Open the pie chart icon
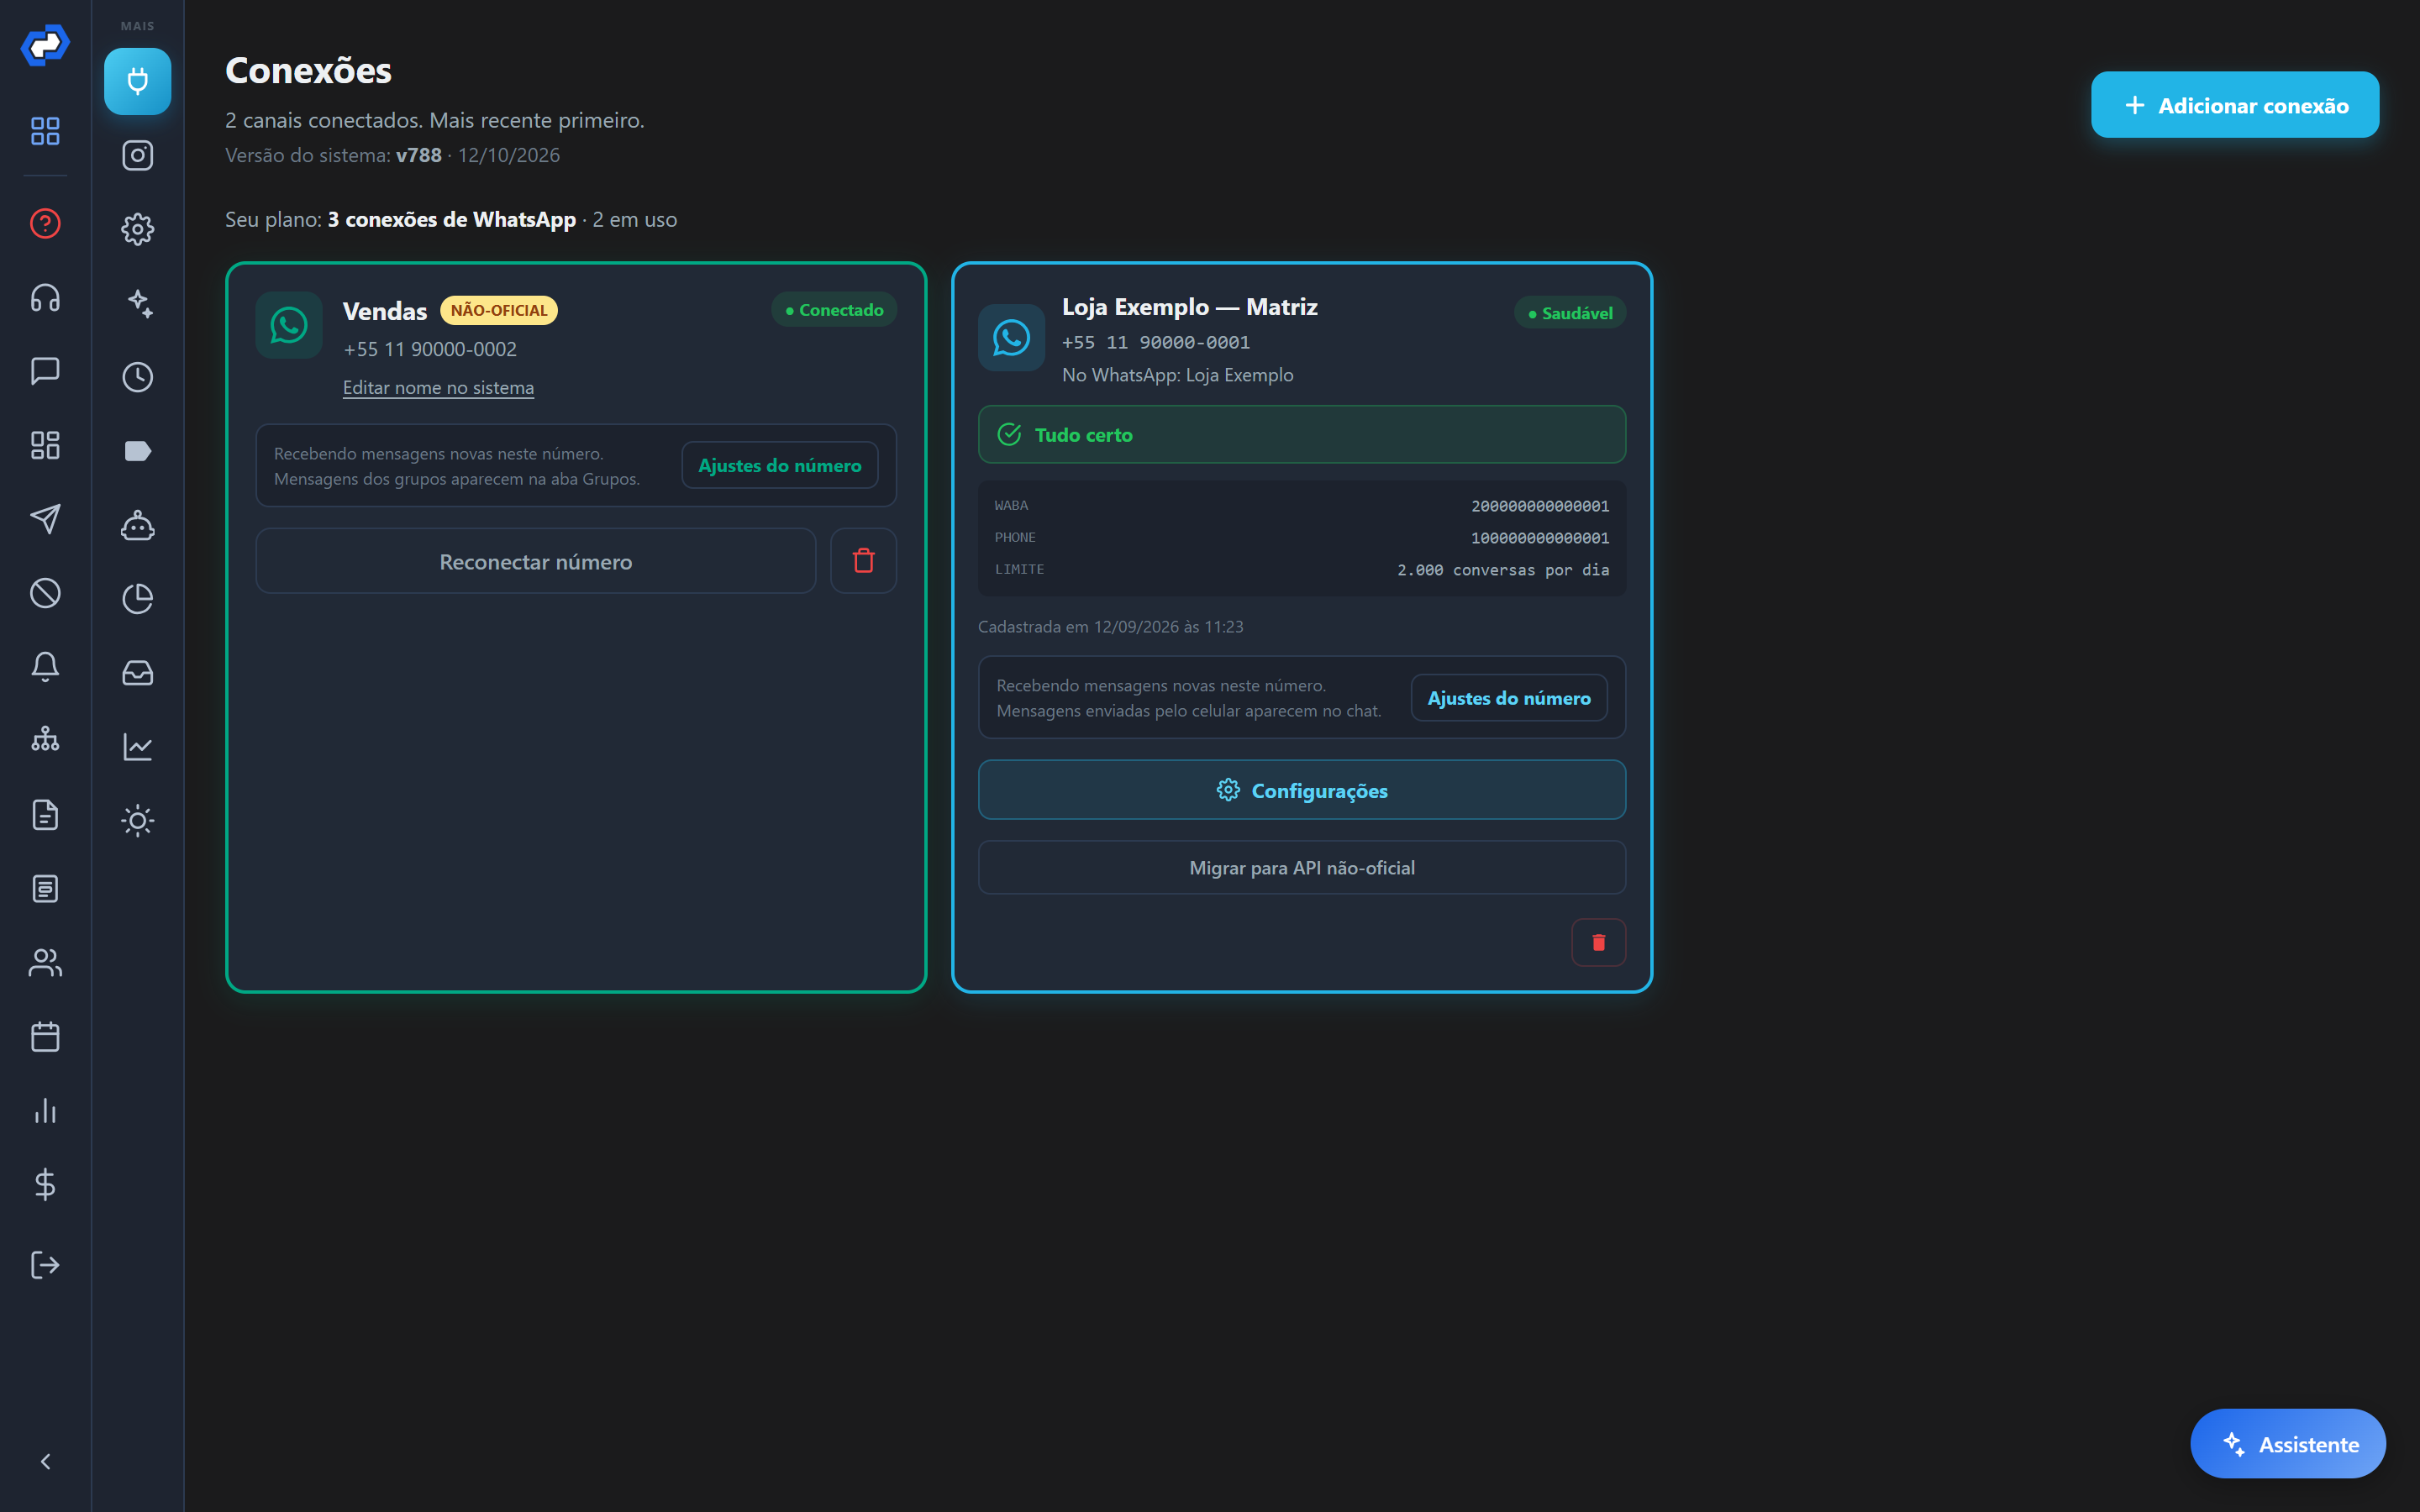Viewport: 2420px width, 1512px height. pyautogui.click(x=137, y=599)
